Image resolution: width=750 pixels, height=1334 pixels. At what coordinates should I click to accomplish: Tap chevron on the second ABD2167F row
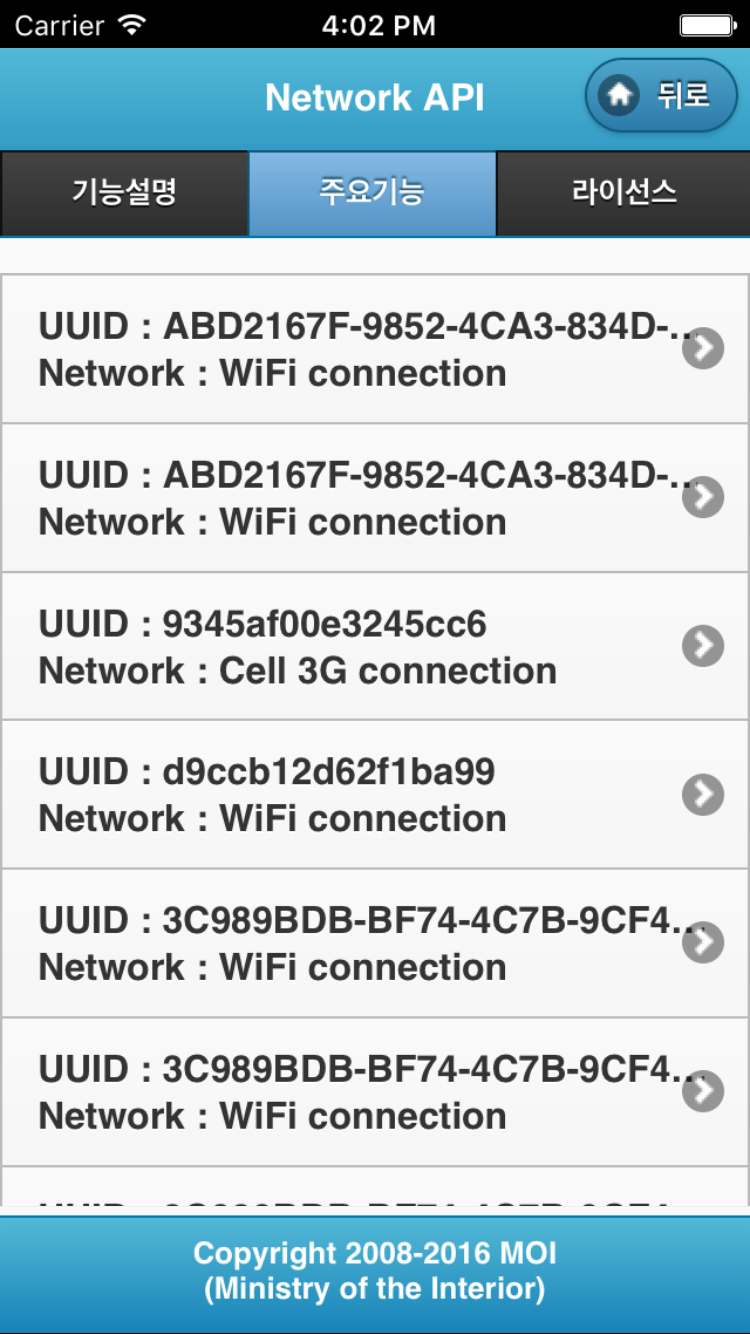click(703, 497)
